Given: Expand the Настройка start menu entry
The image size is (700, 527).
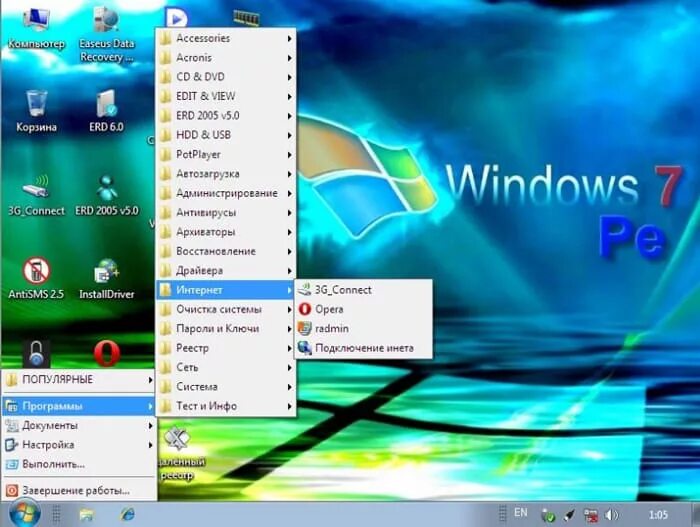Looking at the screenshot, I should tap(79, 445).
